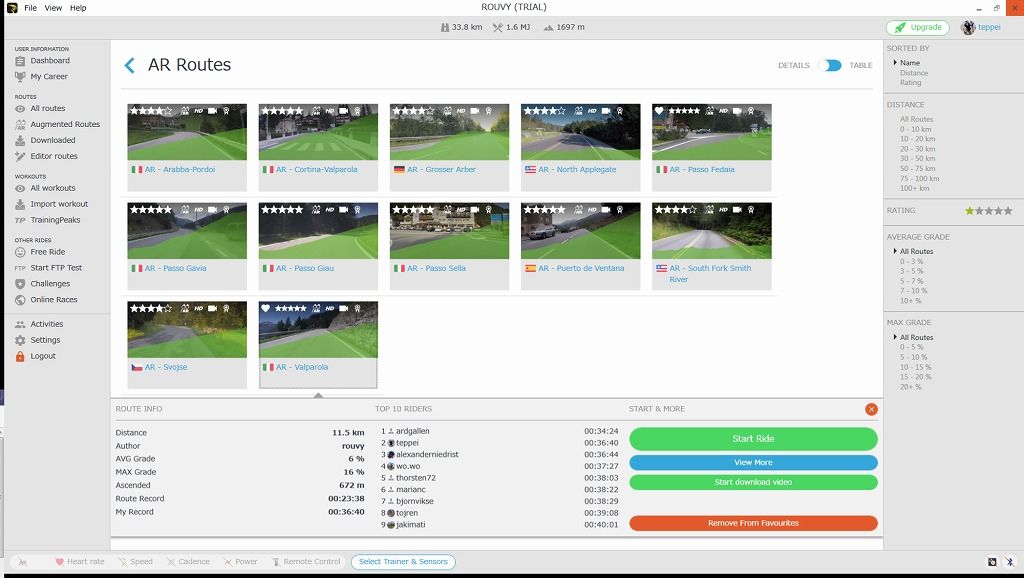
Task: Click the Speed sensor indicator
Action: [x=135, y=562]
